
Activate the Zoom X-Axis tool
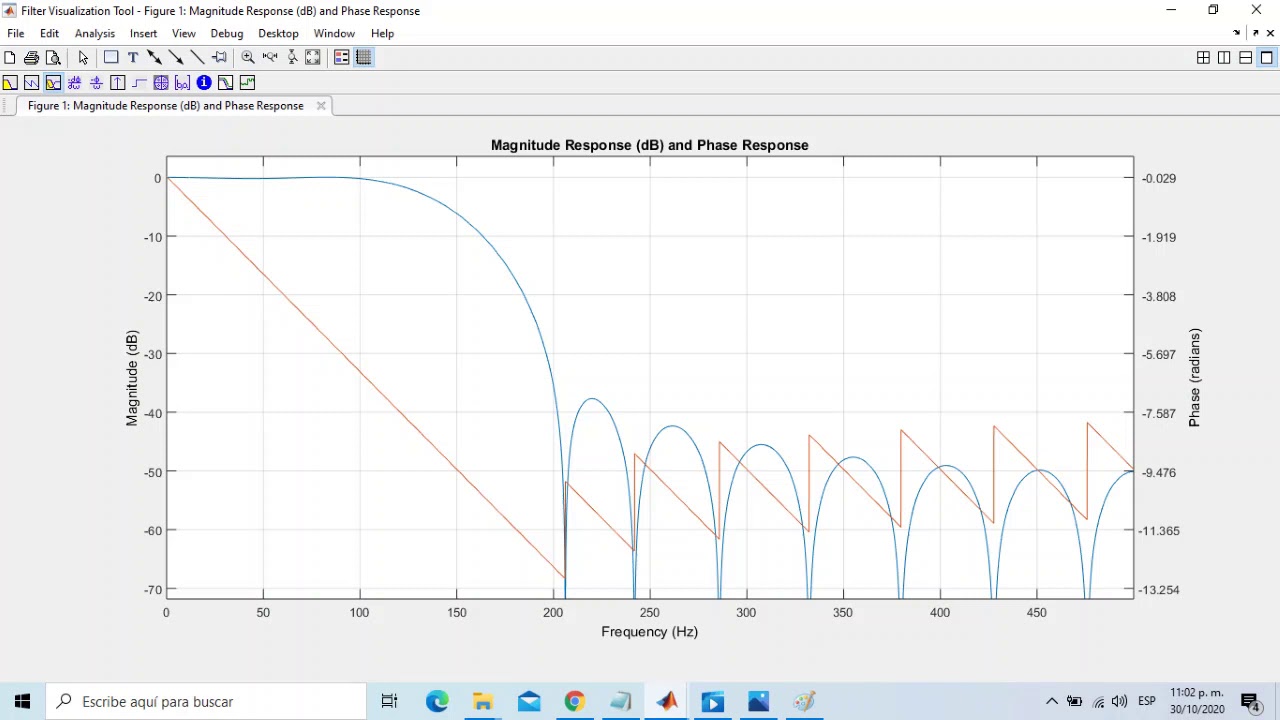pos(270,58)
